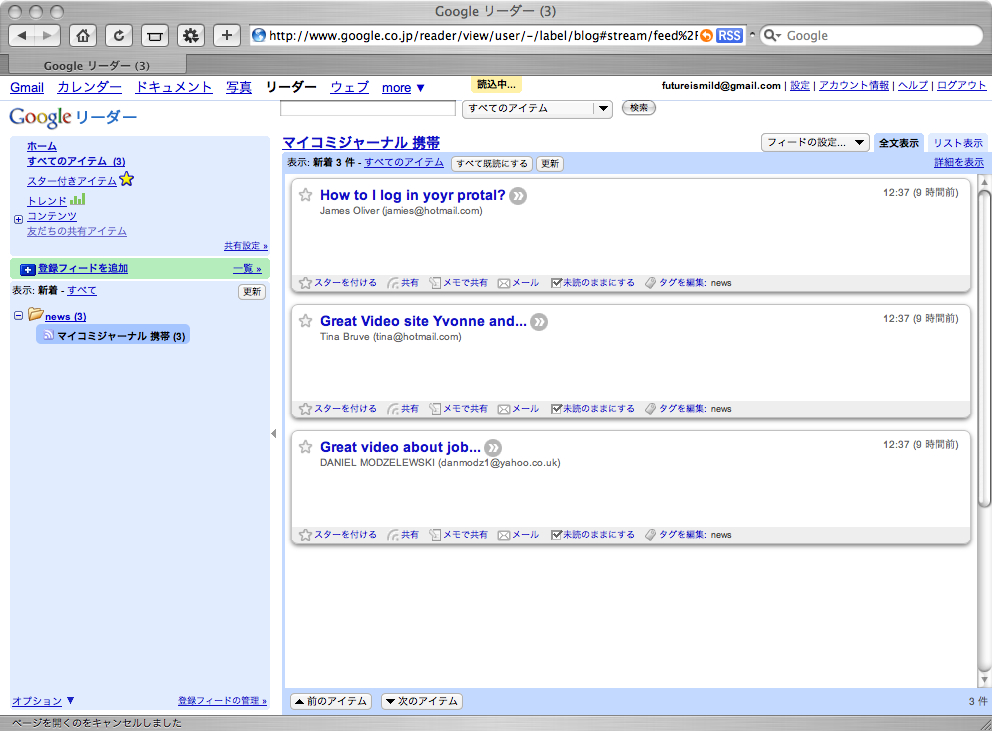Expand the コンテンツ section with the plus box
This screenshot has height=731, width=992.
coord(18,219)
